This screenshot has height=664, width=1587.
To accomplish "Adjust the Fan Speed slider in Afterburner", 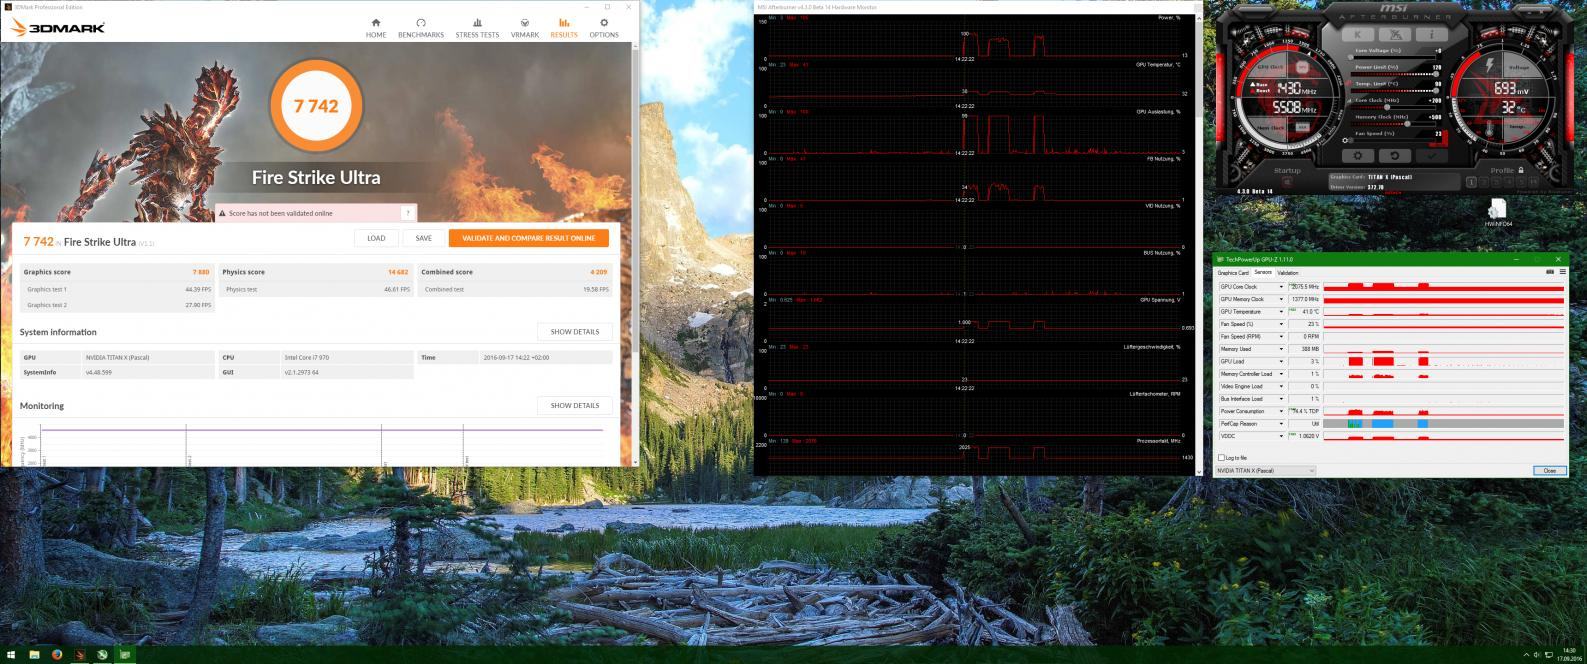I will [1395, 140].
